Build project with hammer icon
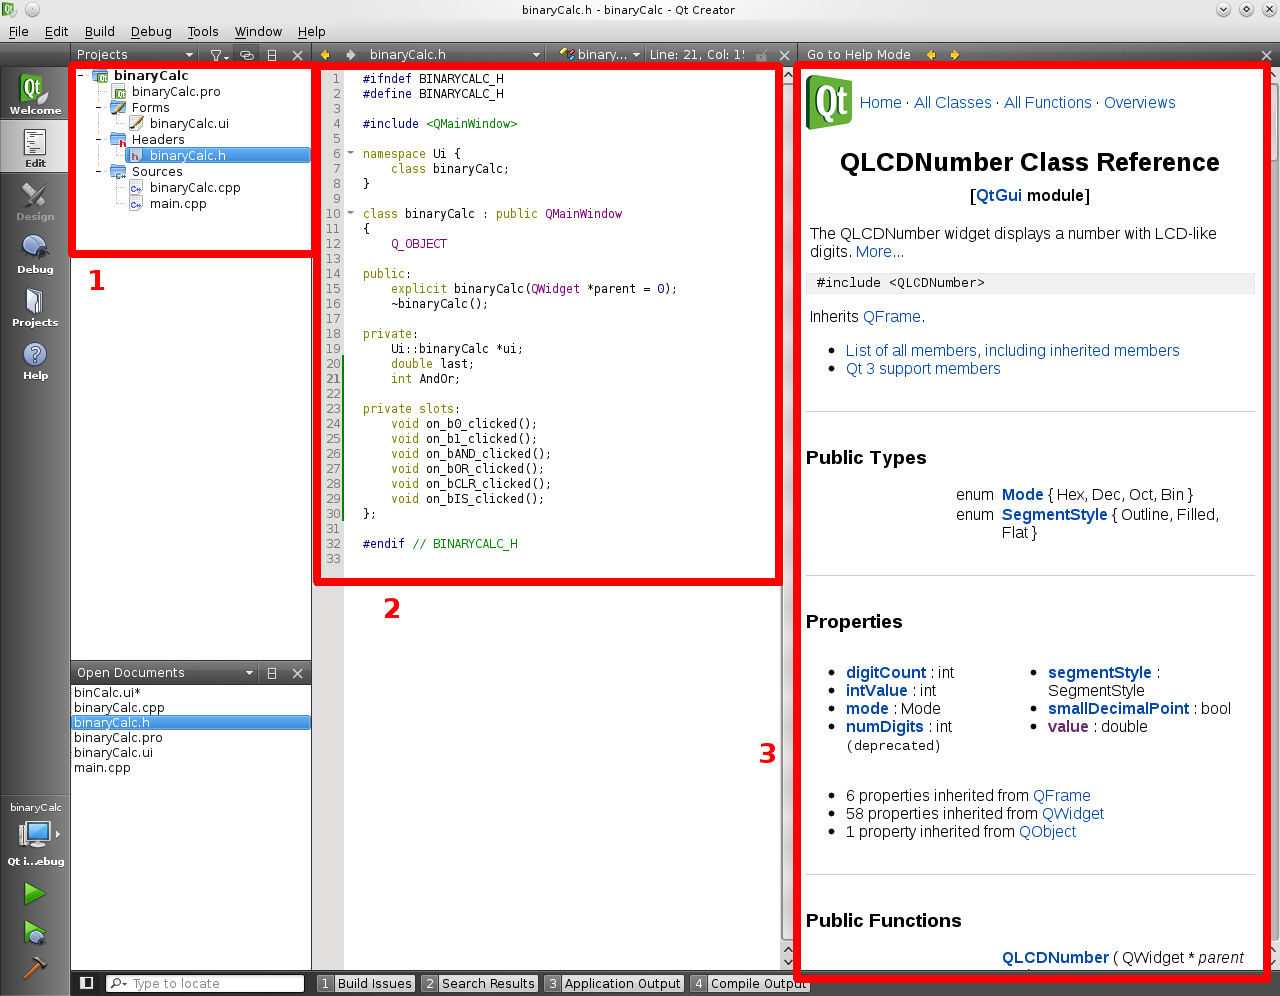 click(35, 968)
